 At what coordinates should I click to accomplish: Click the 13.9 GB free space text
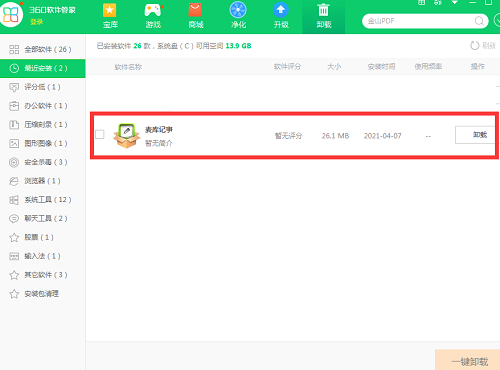click(x=238, y=46)
